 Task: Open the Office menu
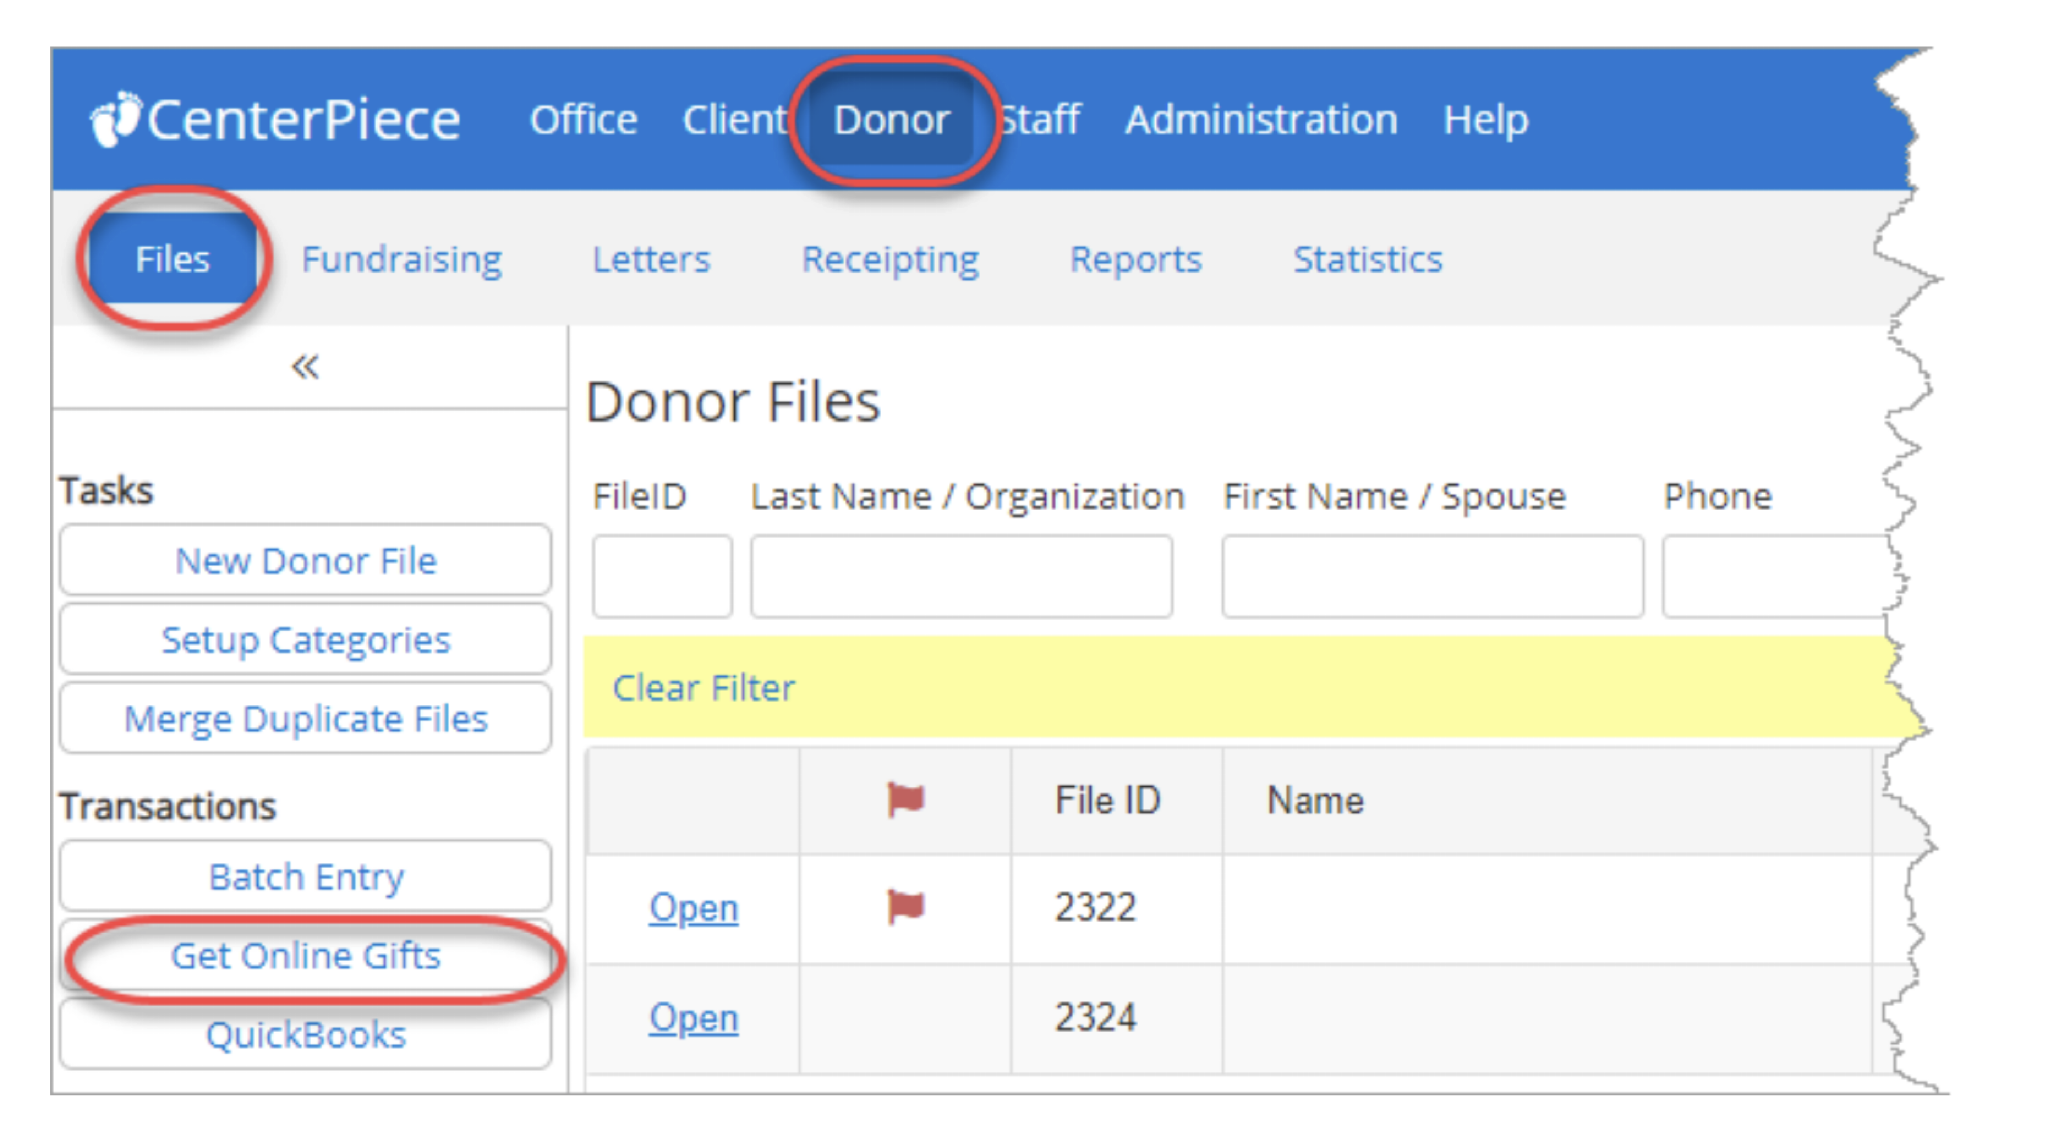tap(583, 120)
